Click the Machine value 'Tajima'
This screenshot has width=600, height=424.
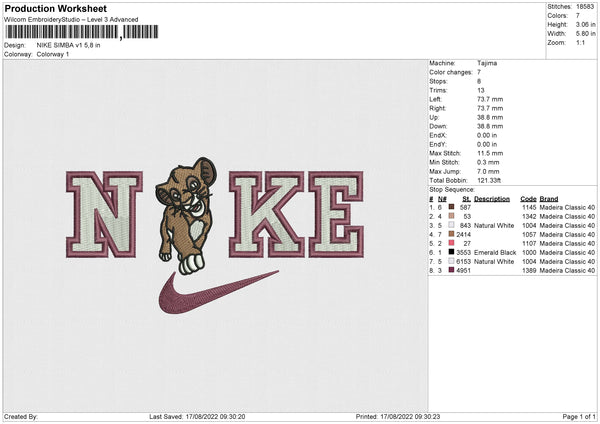pyautogui.click(x=487, y=63)
